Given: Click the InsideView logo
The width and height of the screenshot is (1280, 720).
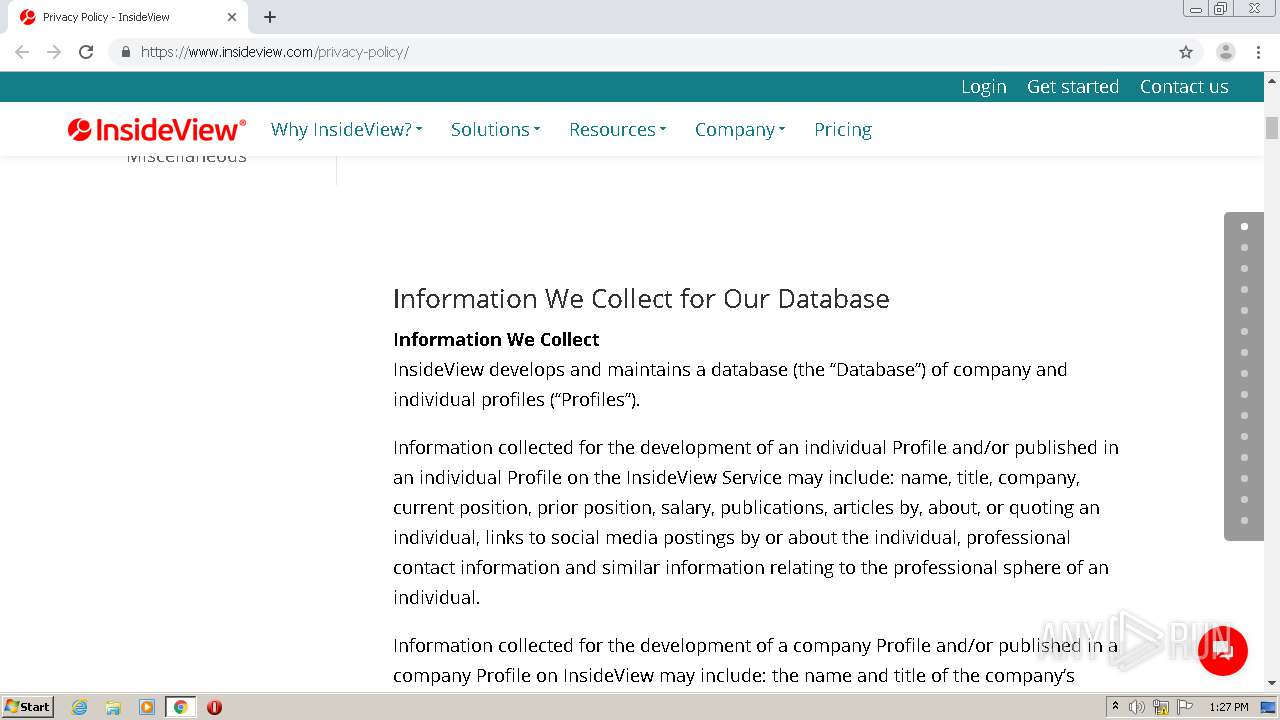Looking at the screenshot, I should pos(157,129).
